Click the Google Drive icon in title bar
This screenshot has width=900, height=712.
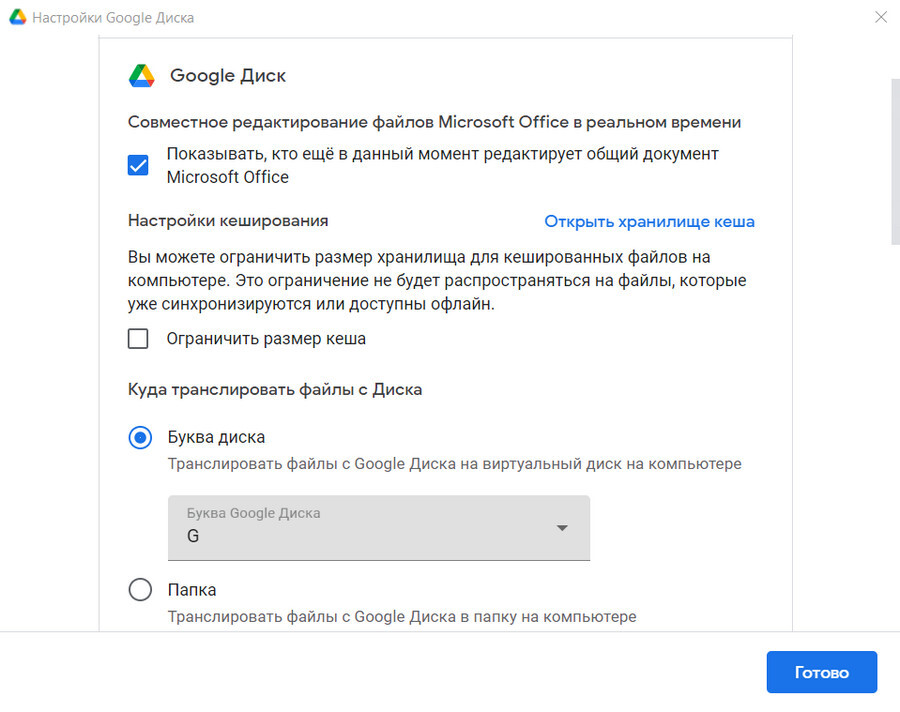click(x=18, y=17)
